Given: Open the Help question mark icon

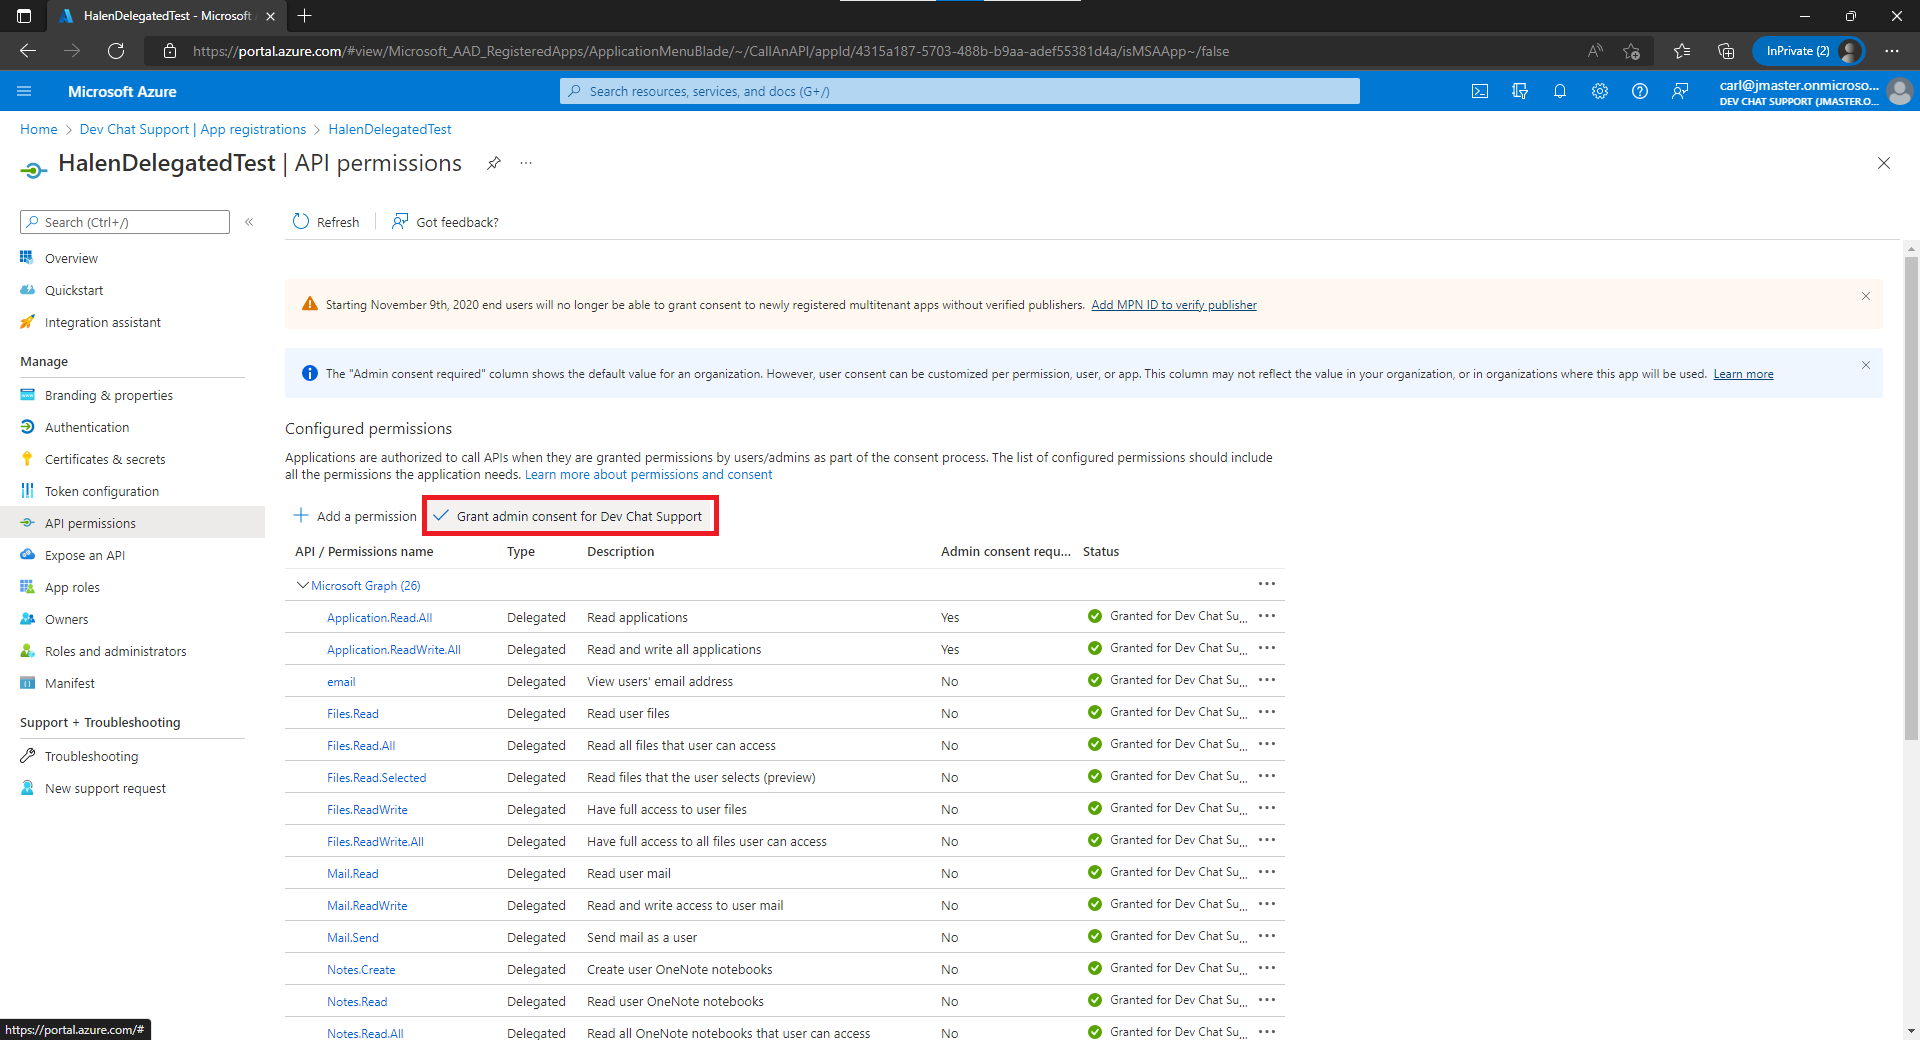Looking at the screenshot, I should coord(1640,91).
